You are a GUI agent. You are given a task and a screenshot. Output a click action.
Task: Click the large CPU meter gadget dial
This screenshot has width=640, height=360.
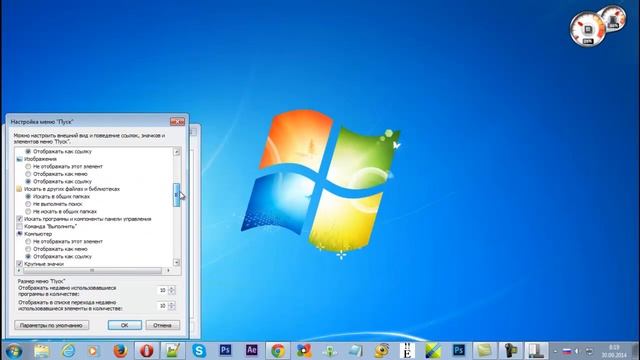pyautogui.click(x=588, y=29)
